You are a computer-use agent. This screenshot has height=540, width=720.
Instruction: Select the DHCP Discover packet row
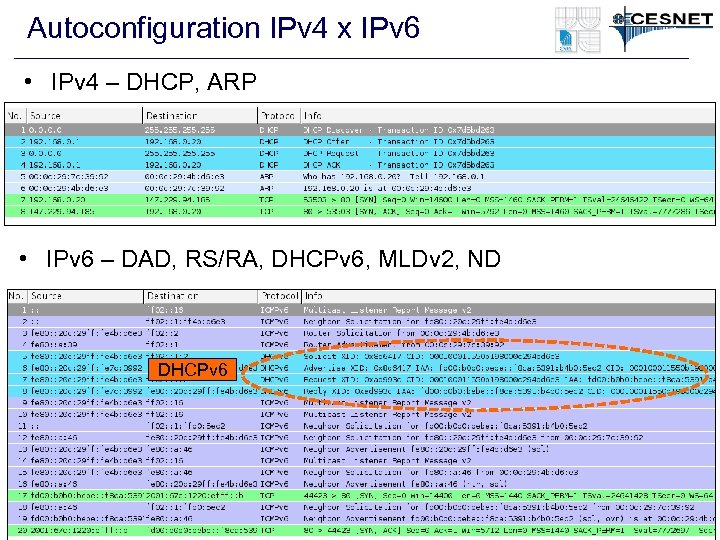click(x=360, y=130)
